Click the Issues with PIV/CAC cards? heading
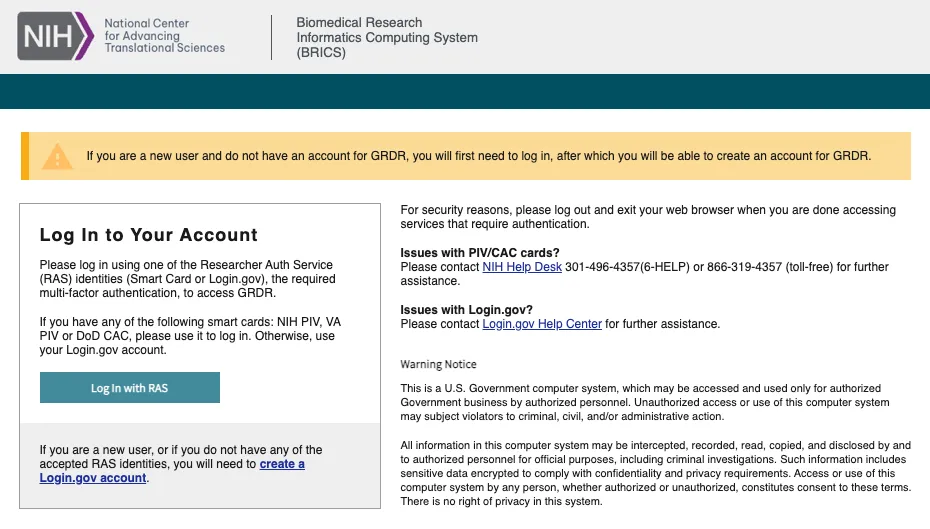 coord(479,253)
